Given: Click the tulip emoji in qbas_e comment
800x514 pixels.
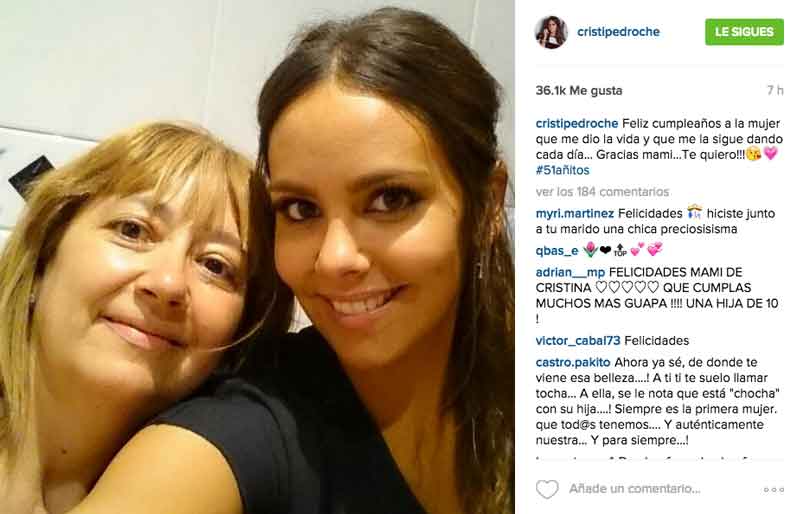Looking at the screenshot, I should 589,250.
